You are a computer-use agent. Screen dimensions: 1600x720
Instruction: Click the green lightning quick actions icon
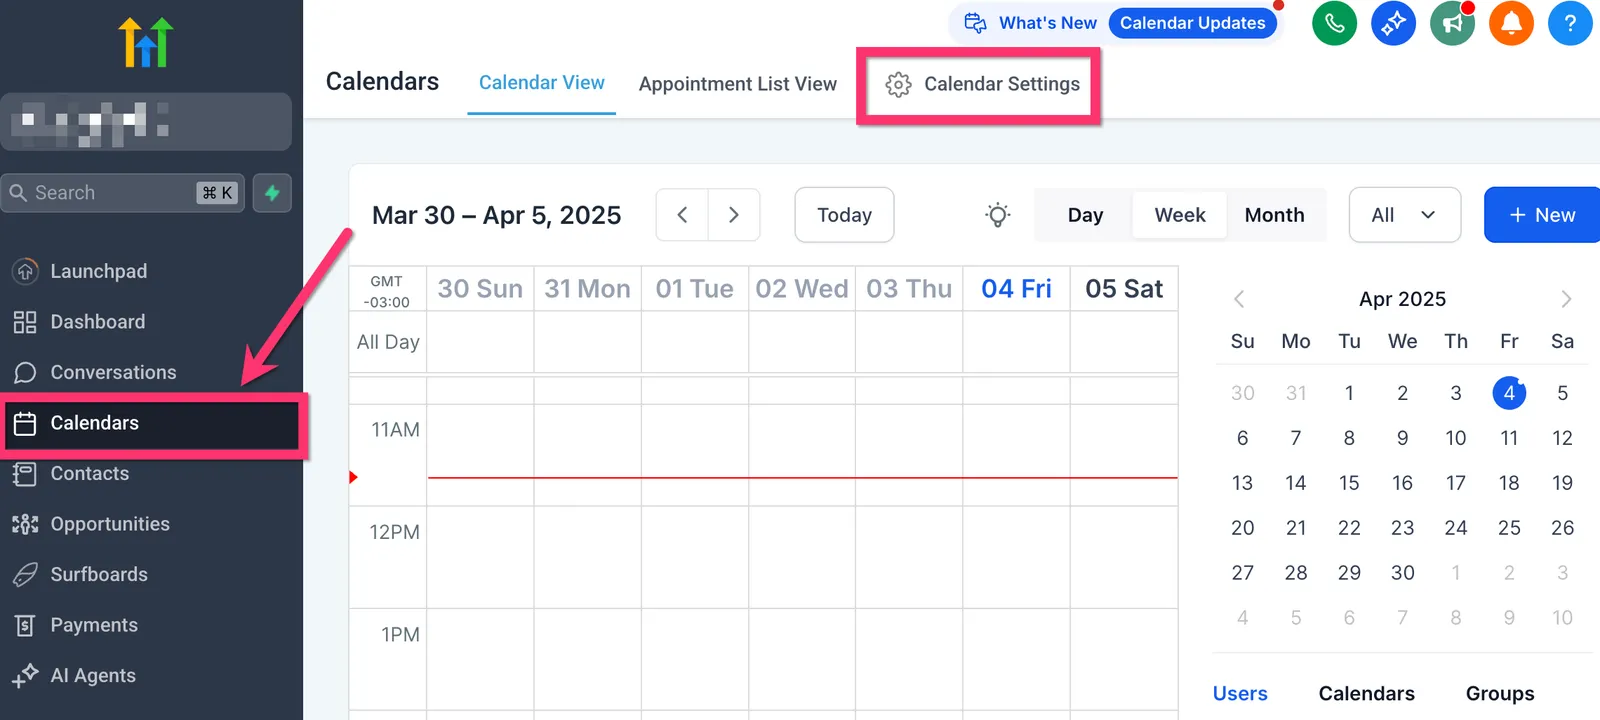pyautogui.click(x=272, y=193)
